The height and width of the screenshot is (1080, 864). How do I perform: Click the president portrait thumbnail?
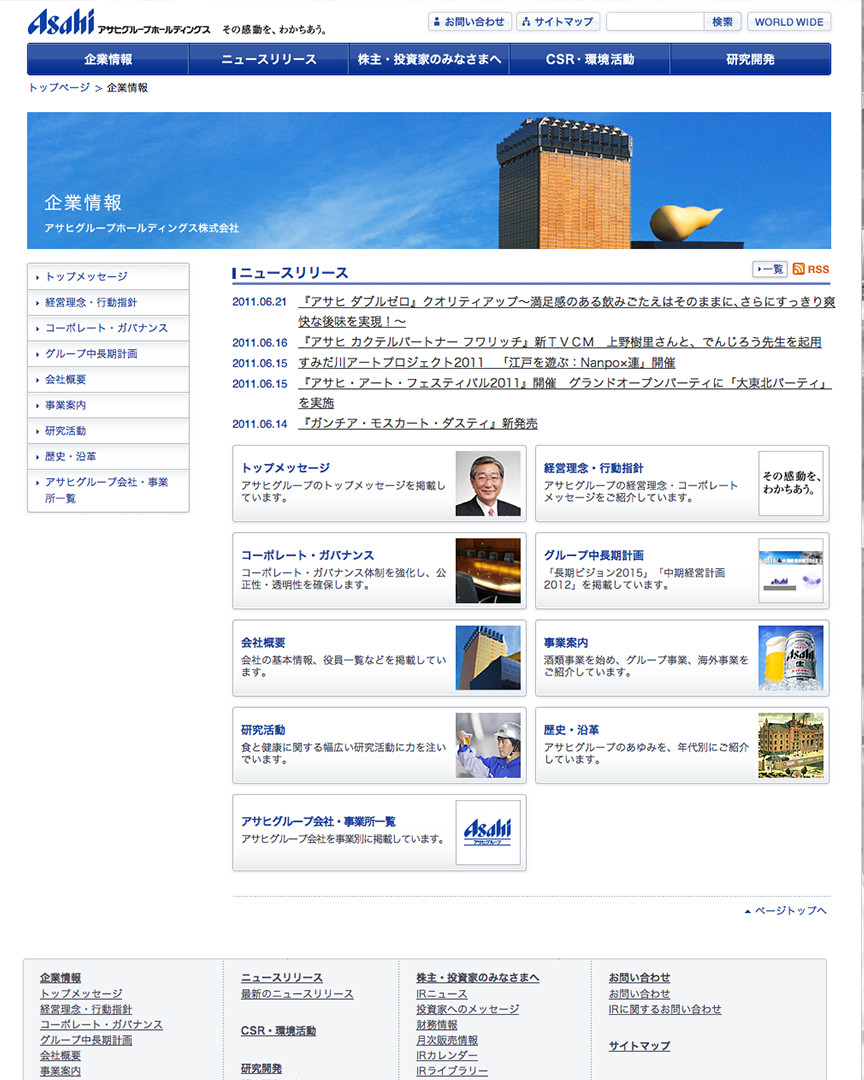coord(488,484)
